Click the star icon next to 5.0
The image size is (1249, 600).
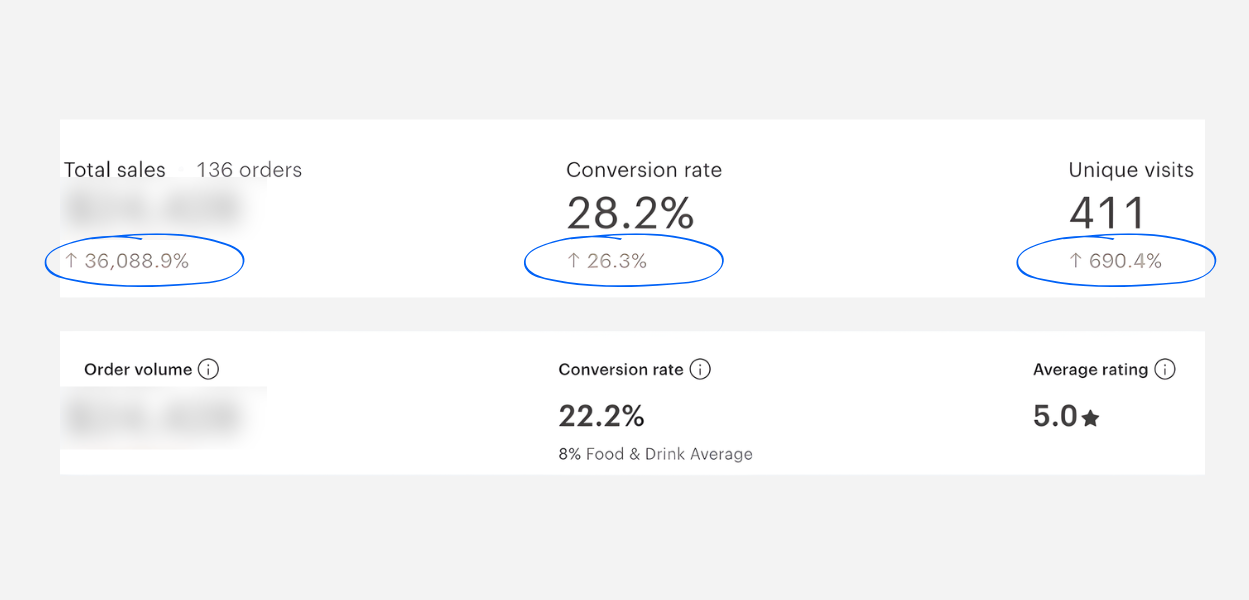tap(1091, 418)
